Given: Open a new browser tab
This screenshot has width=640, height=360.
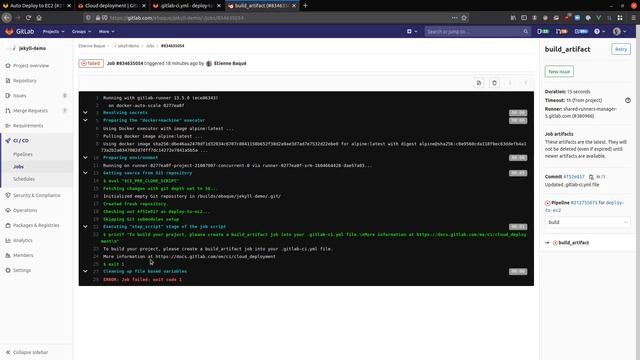Looking at the screenshot, I should [305, 6].
